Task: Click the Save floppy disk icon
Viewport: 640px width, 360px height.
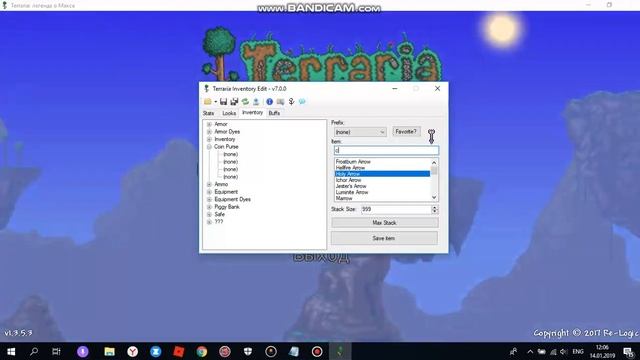Action: pos(223,101)
